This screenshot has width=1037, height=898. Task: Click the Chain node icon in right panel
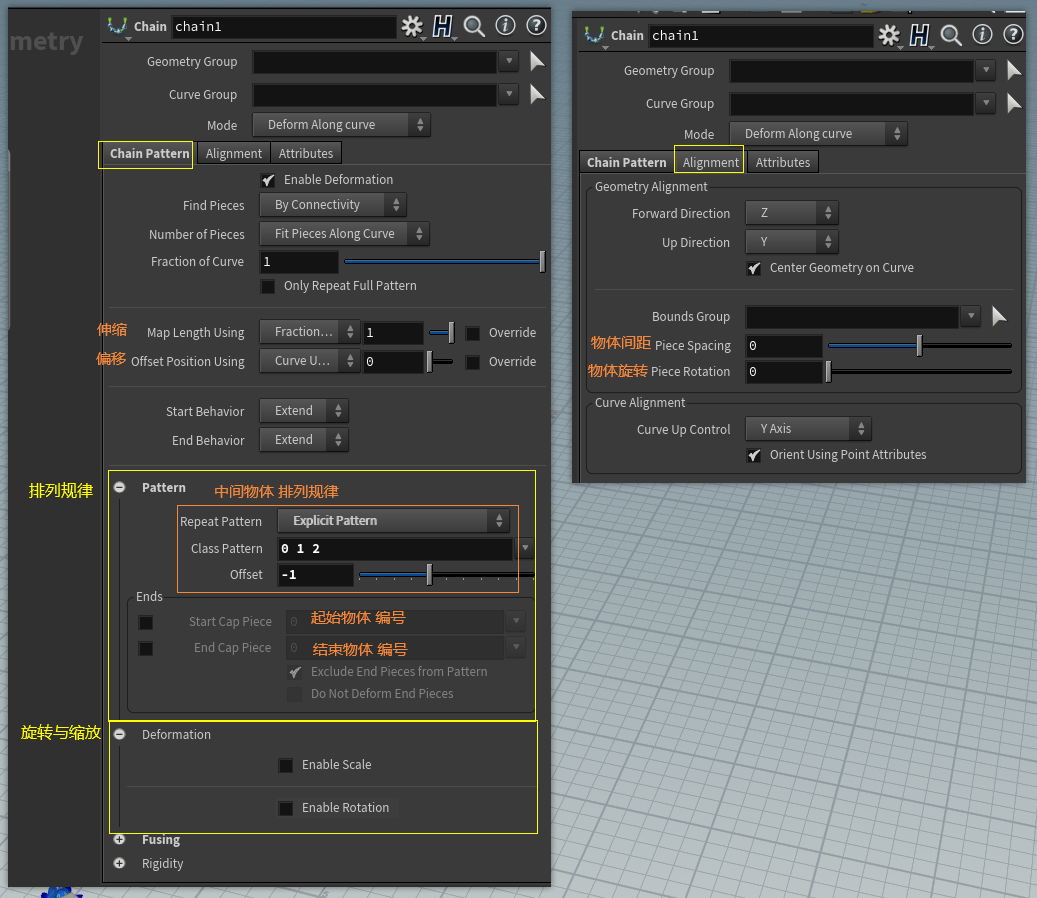tap(594, 34)
